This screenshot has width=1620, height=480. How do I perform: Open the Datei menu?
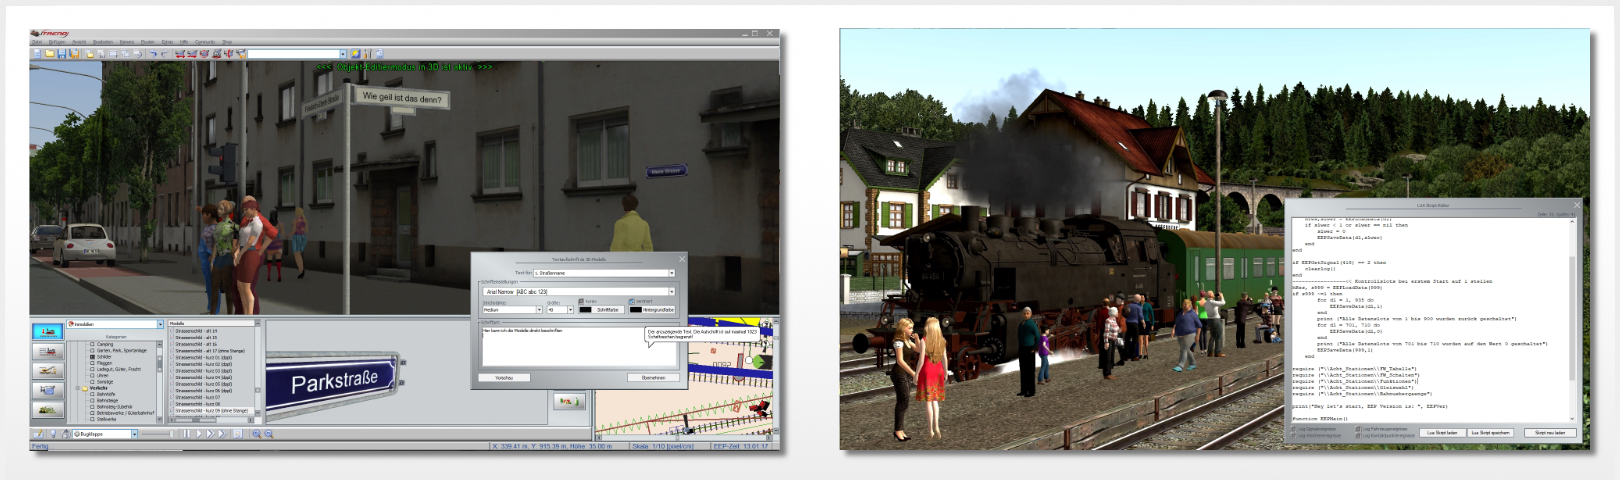(x=37, y=42)
